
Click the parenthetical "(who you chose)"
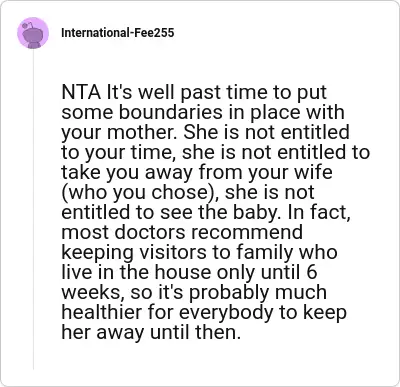point(138,193)
